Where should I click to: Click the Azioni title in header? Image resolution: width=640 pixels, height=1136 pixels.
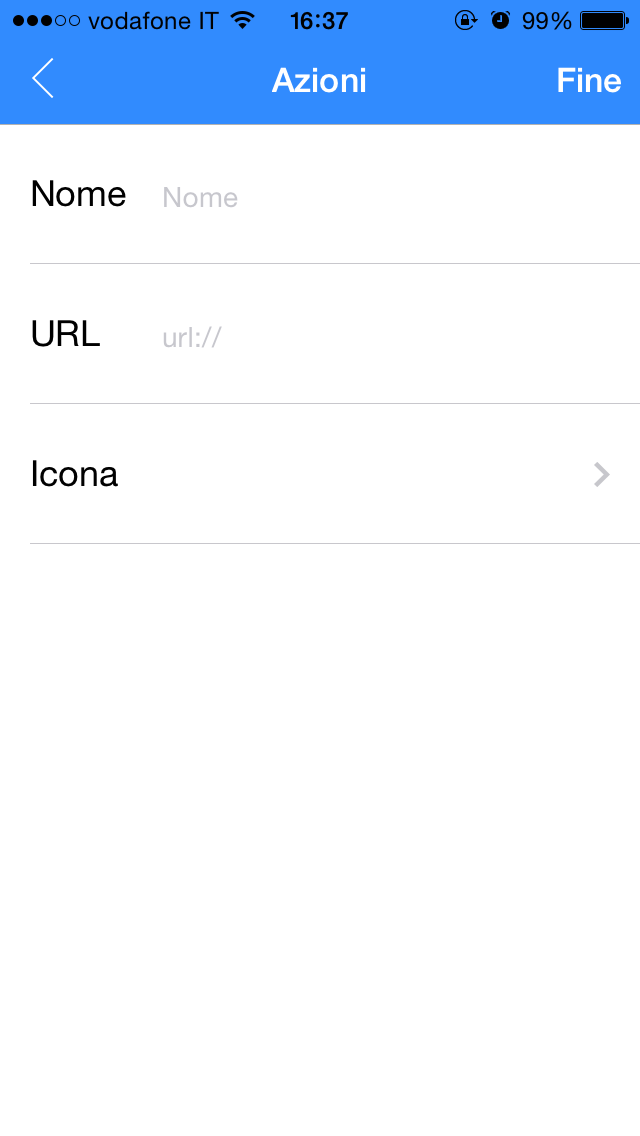[x=319, y=81]
